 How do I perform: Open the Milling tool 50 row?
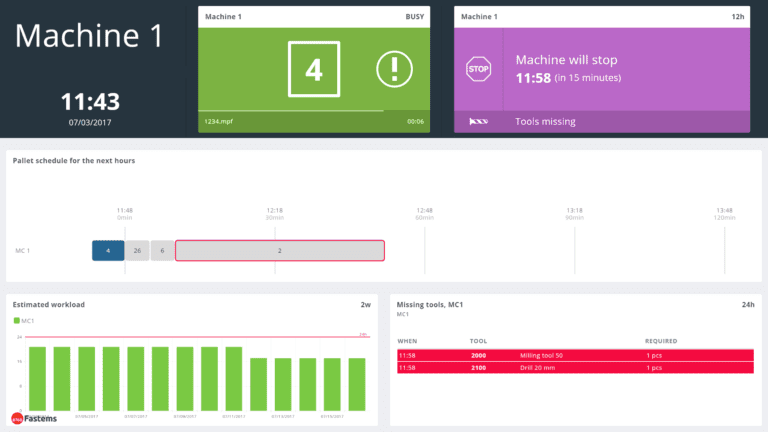tap(575, 356)
